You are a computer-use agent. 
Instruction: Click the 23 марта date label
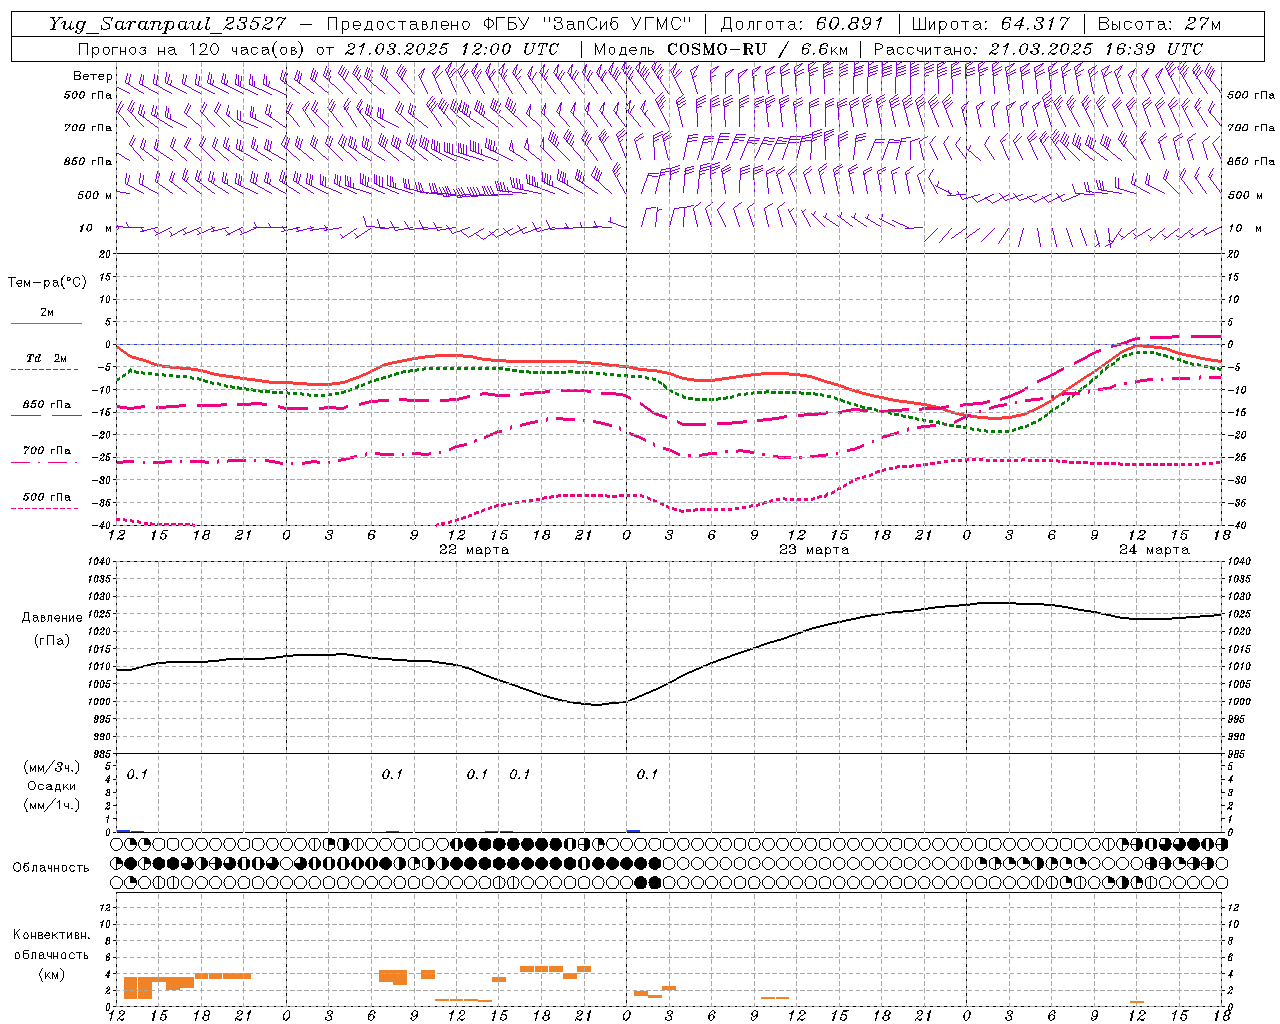814,550
